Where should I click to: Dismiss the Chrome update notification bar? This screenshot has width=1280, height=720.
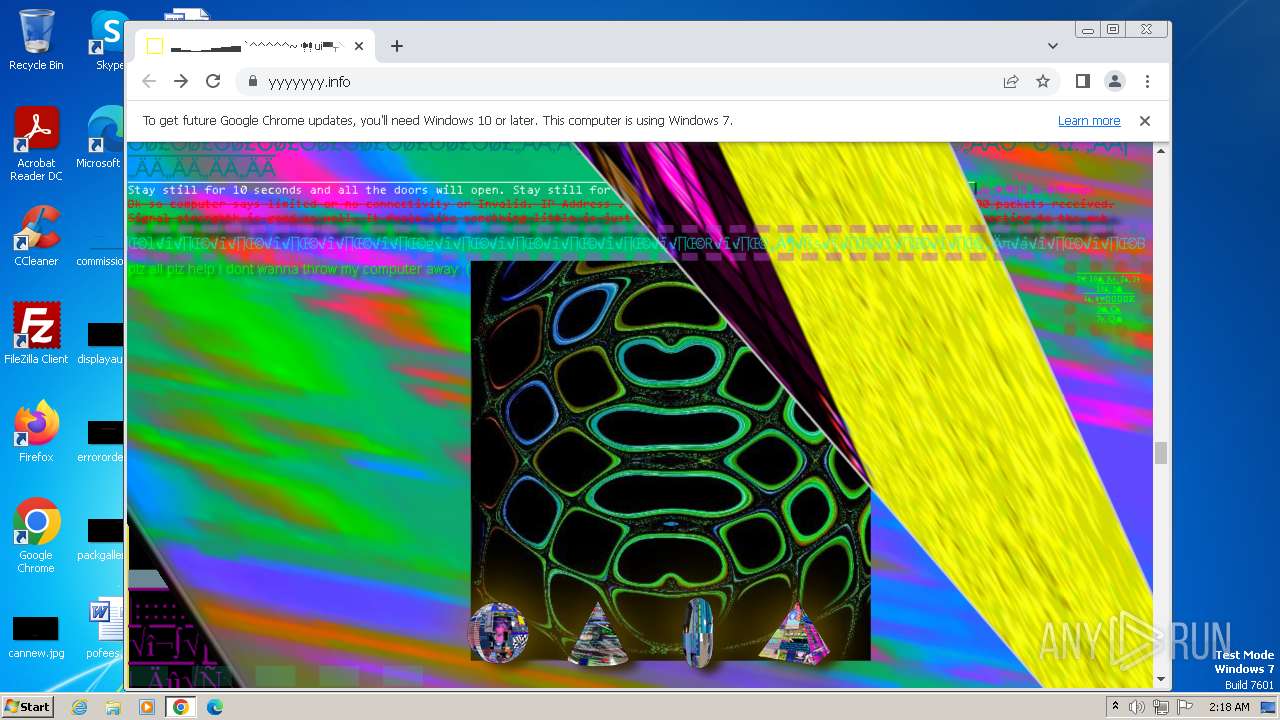[x=1145, y=120]
